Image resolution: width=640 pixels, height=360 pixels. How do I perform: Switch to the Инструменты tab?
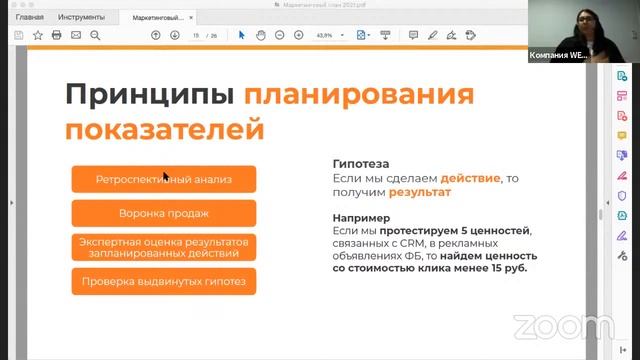81,17
